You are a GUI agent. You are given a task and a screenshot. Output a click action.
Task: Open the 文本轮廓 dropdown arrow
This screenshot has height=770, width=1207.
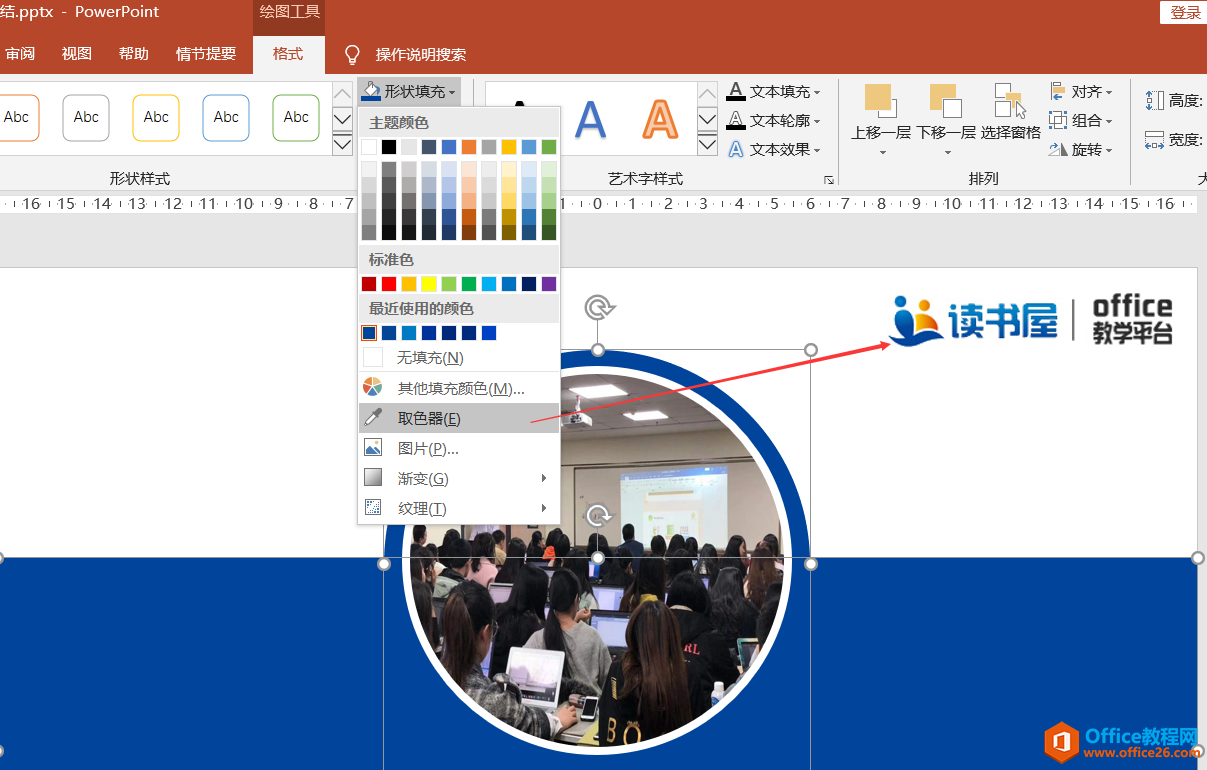pos(817,121)
